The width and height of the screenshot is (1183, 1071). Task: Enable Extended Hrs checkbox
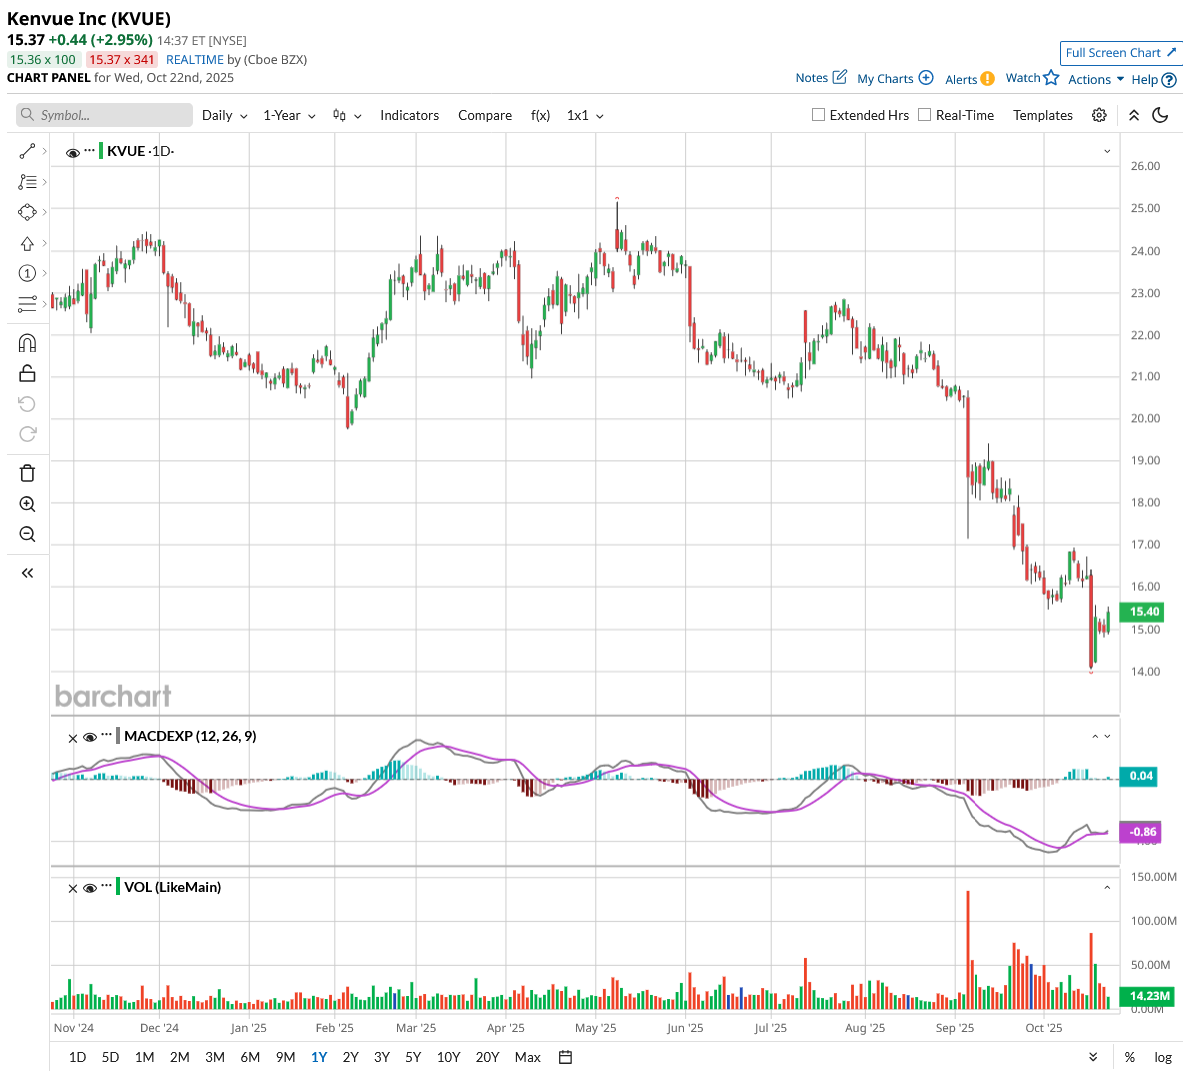coord(818,115)
